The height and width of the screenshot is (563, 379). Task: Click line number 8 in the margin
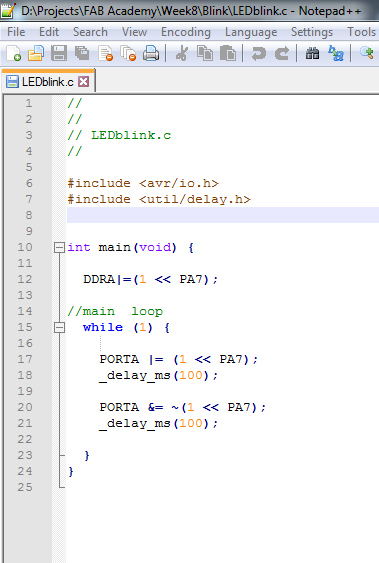[29, 215]
